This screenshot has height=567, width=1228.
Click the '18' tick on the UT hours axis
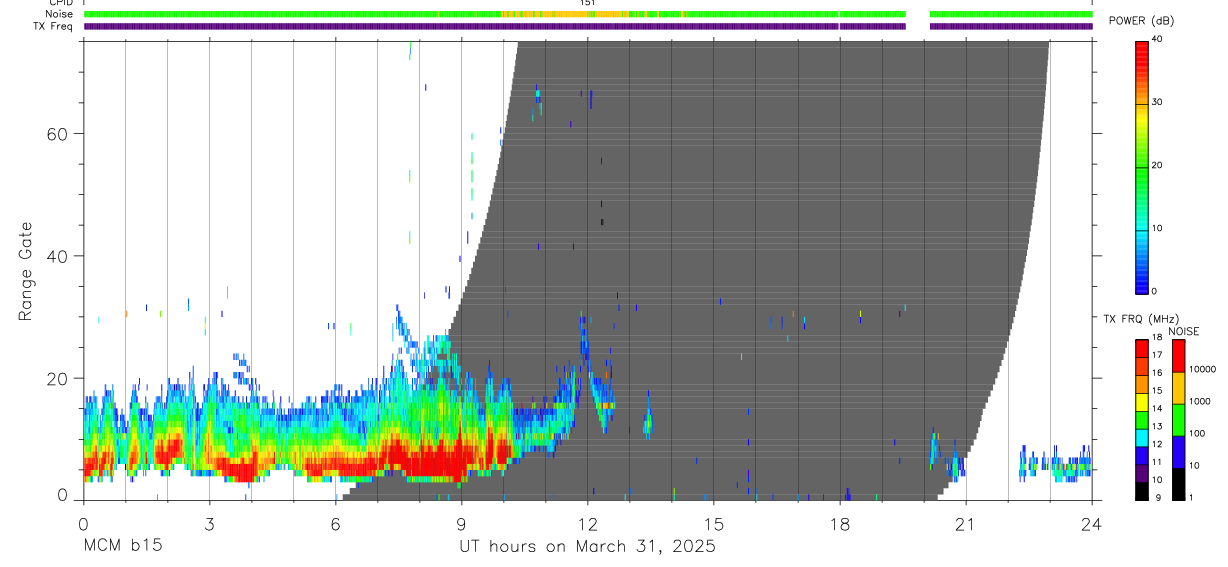tap(839, 524)
